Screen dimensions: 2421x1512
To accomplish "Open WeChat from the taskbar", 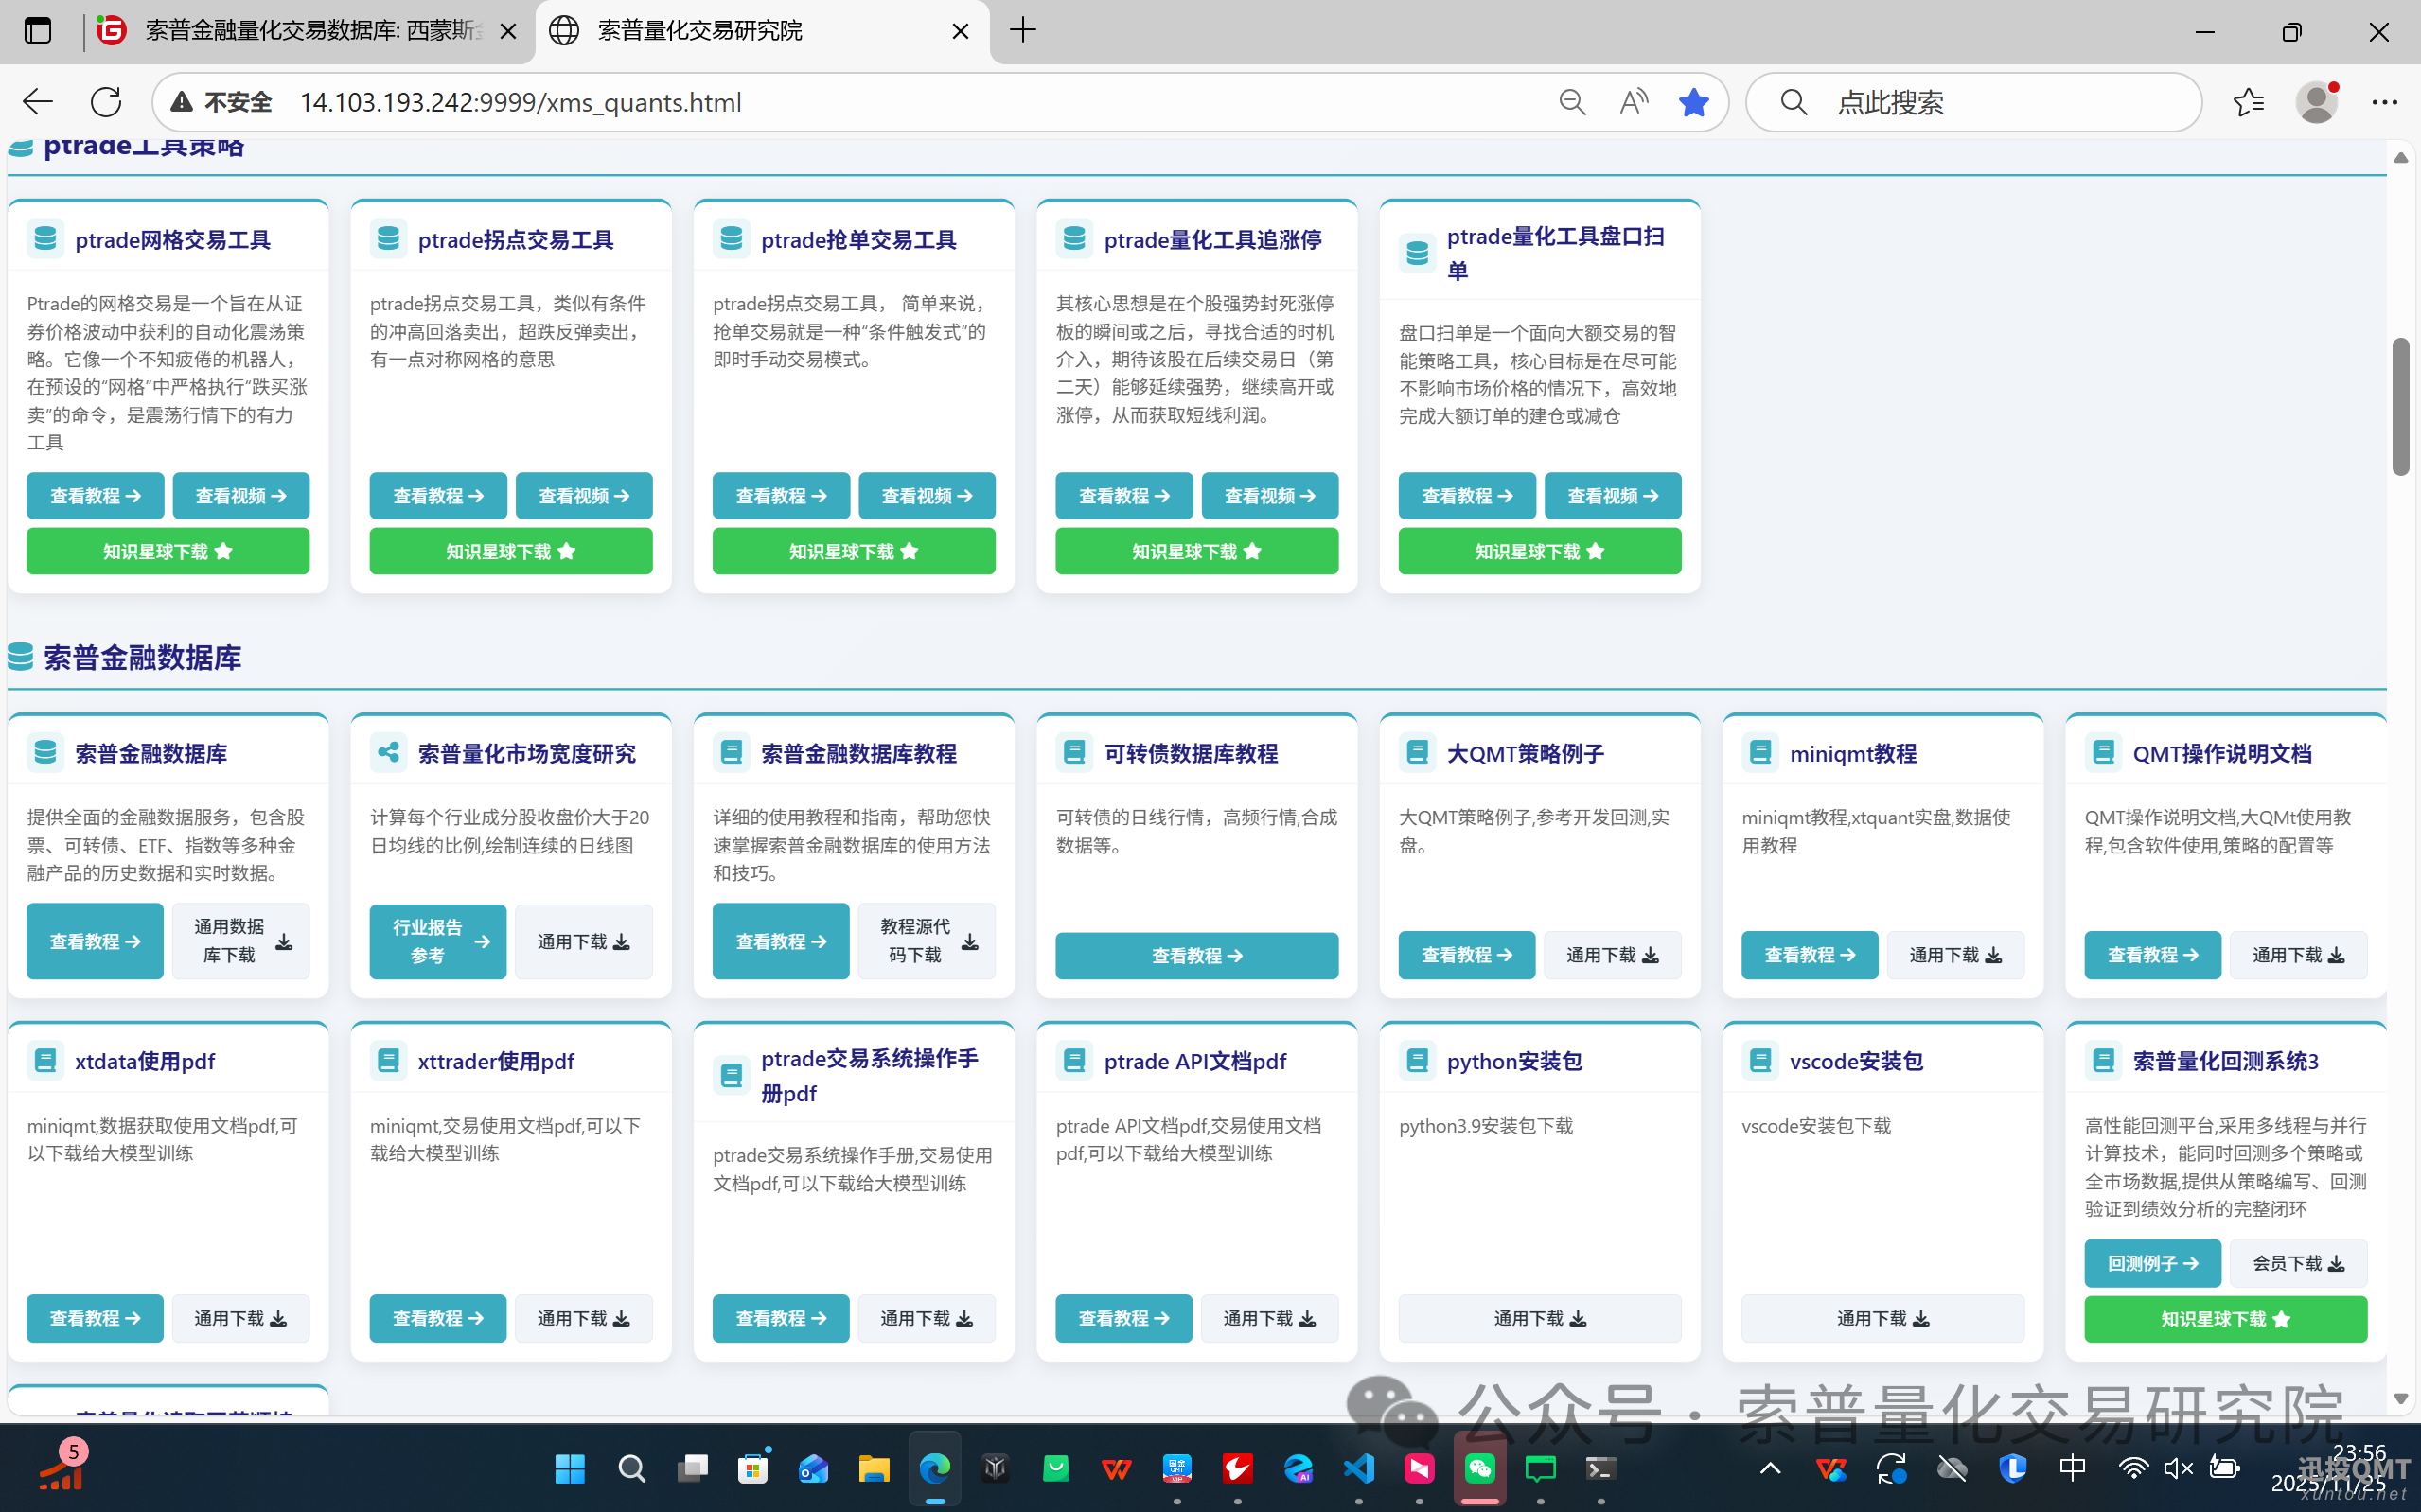I will coord(1480,1468).
